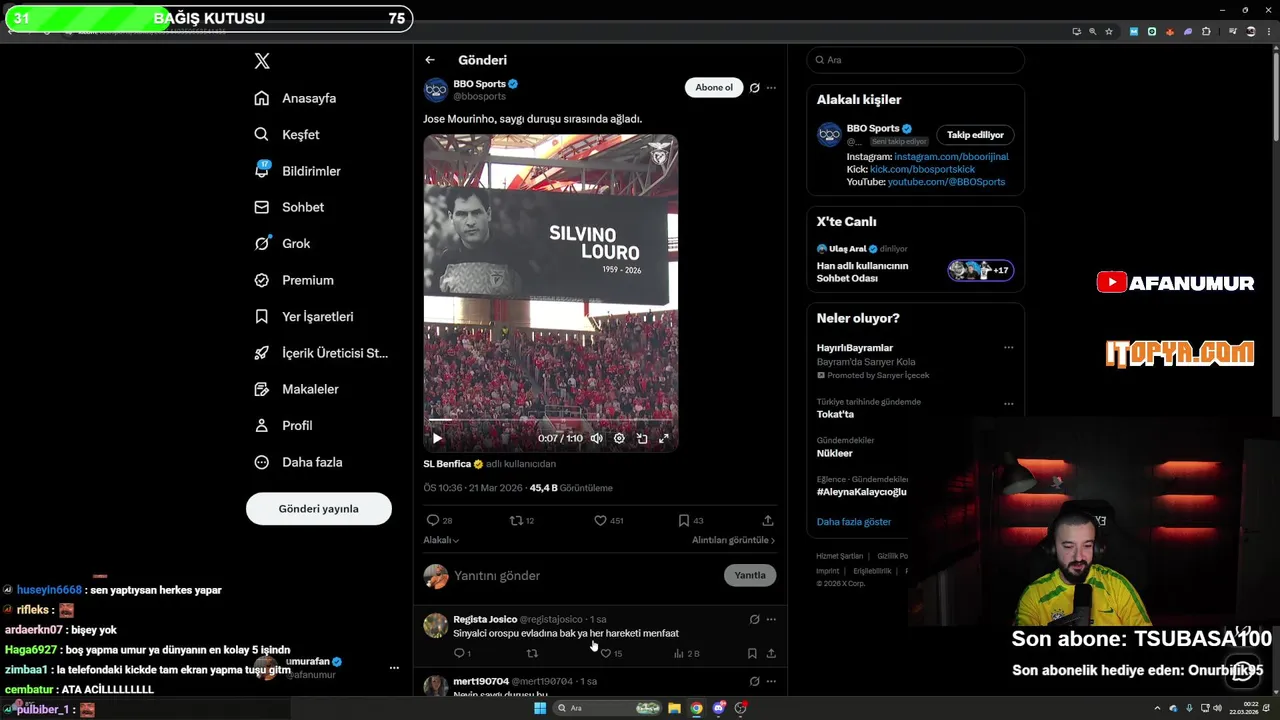Screen dimensions: 1280x720
Task: Open the Nükleer trending topic
Action: click(835, 453)
